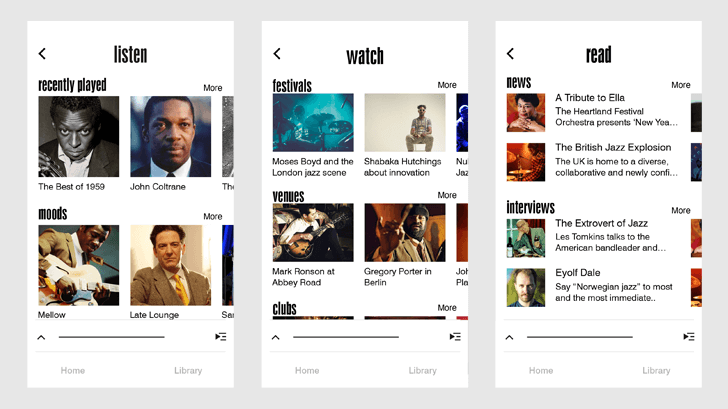Tap the back arrow on watch screen

(x=277, y=54)
